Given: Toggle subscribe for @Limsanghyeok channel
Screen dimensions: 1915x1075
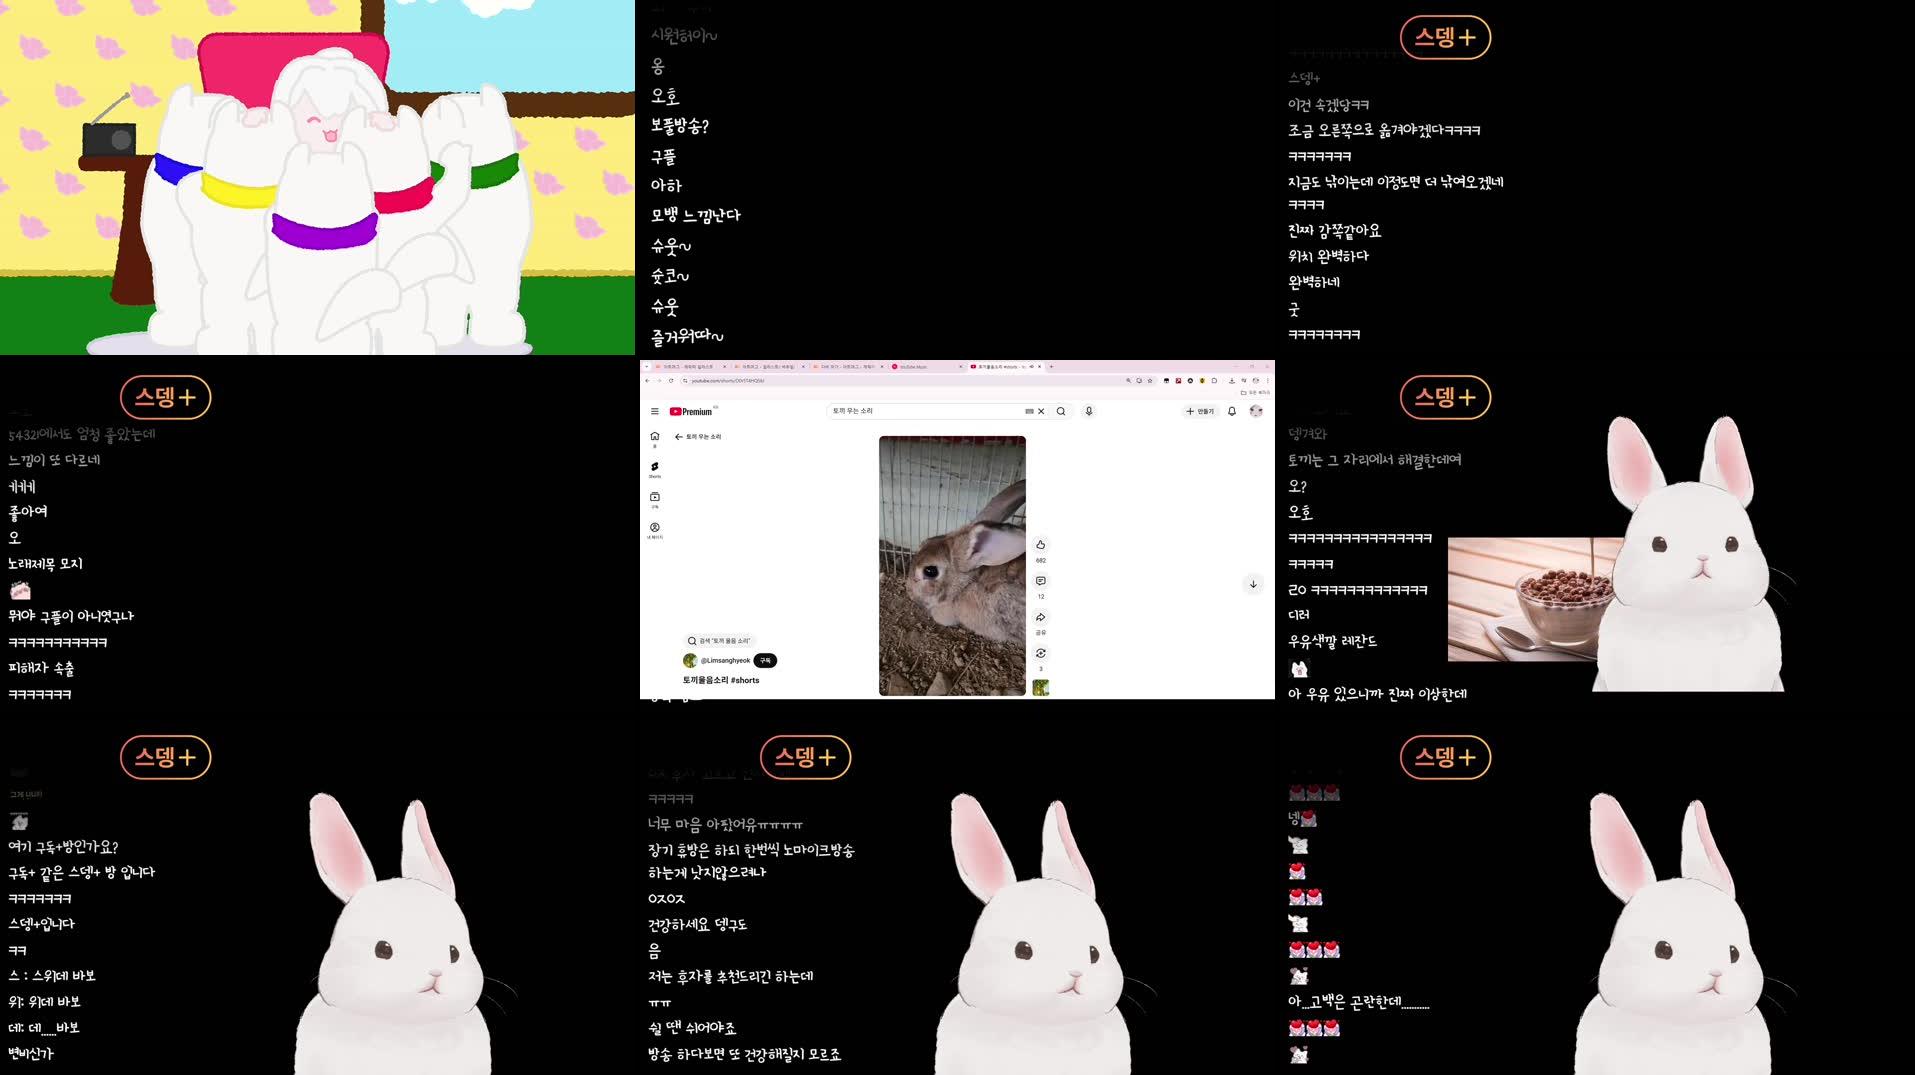Looking at the screenshot, I should pos(765,661).
